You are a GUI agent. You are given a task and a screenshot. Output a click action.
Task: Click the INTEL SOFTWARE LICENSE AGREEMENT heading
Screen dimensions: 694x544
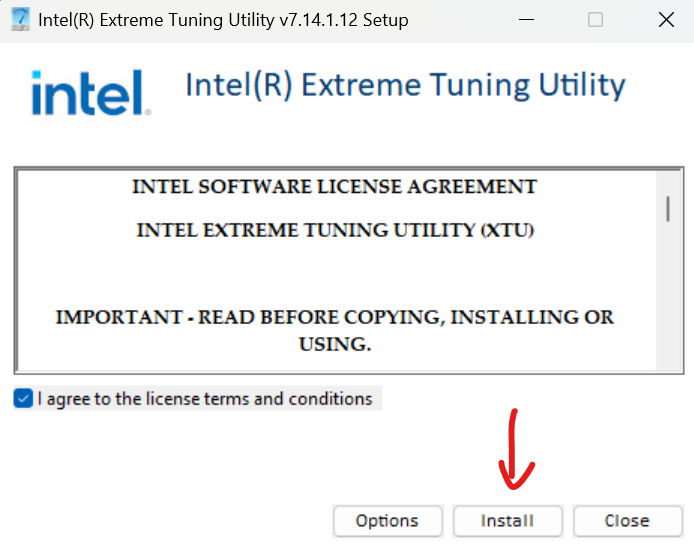pyautogui.click(x=335, y=187)
